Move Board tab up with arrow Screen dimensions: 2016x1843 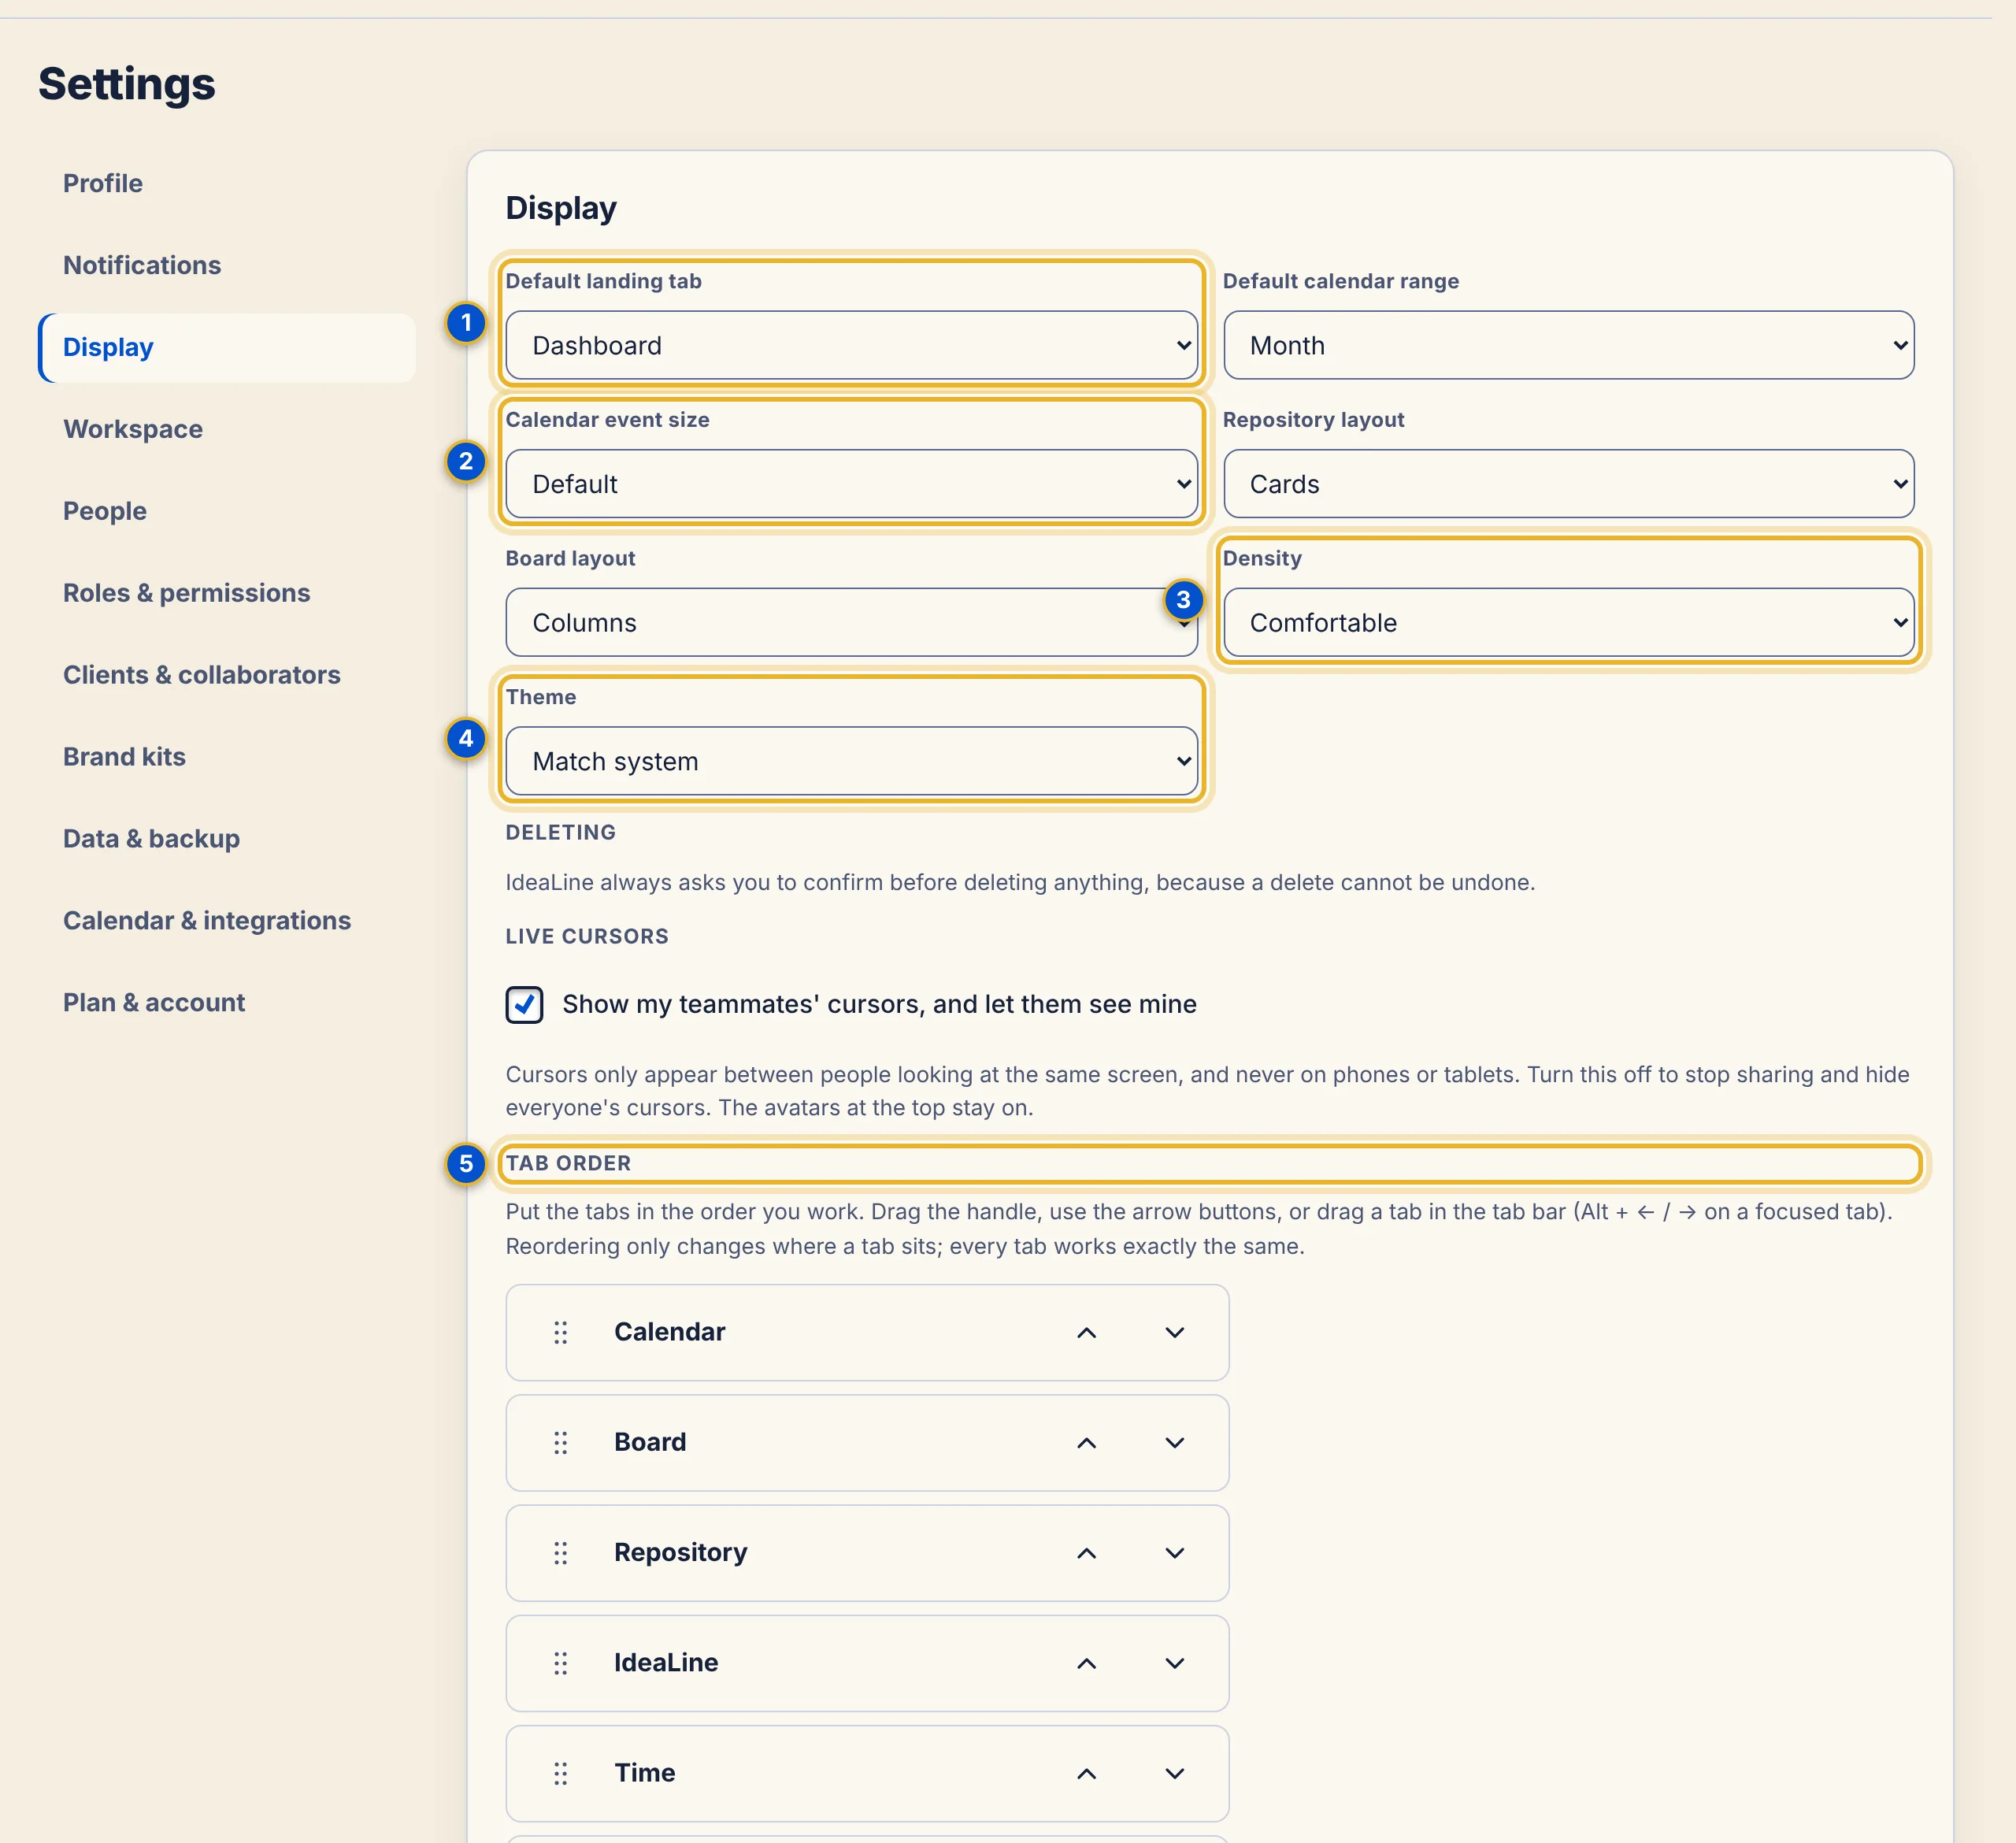tap(1086, 1442)
